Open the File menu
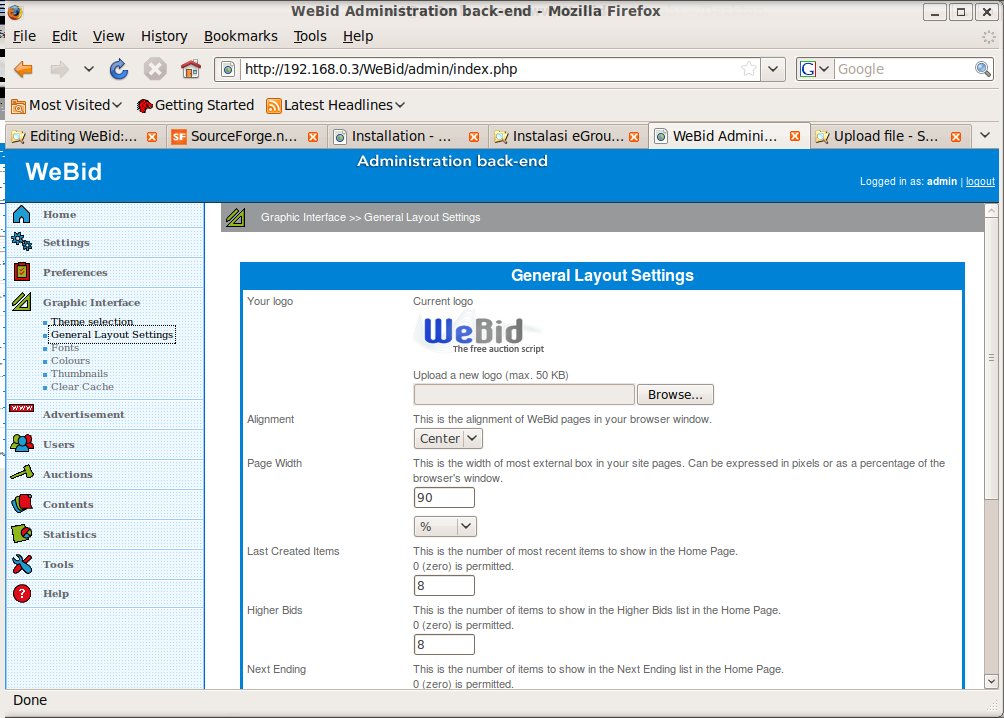 (x=24, y=36)
